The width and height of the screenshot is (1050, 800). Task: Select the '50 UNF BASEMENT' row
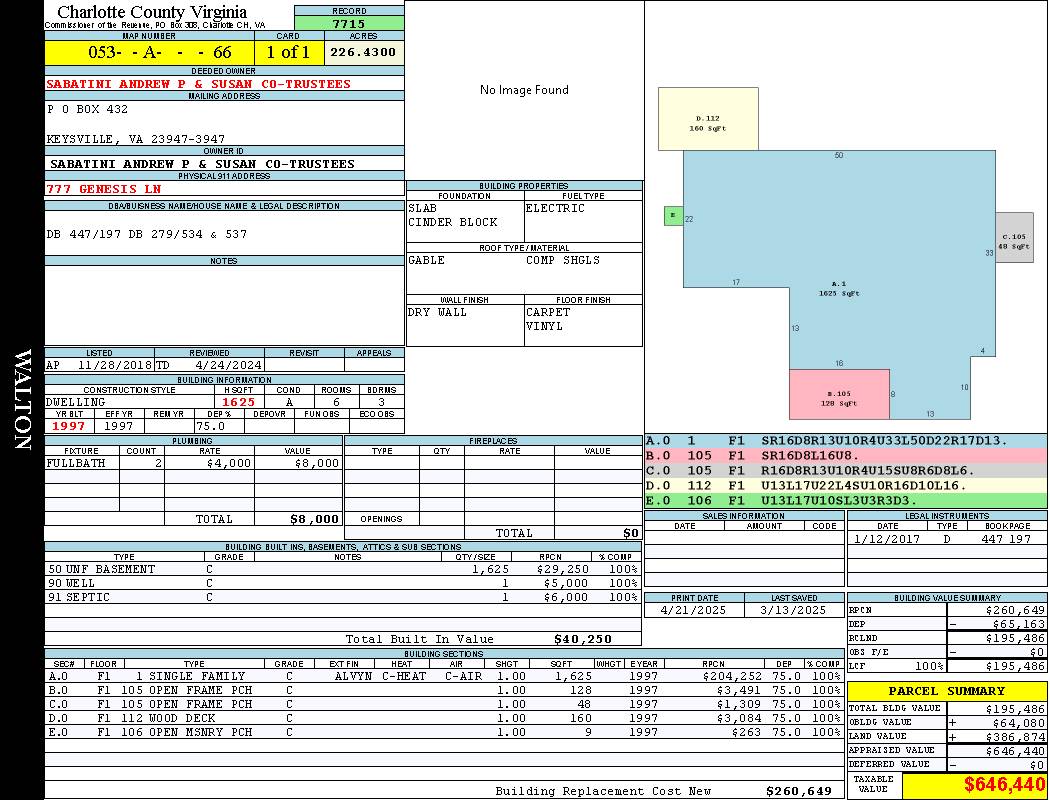coord(343,570)
